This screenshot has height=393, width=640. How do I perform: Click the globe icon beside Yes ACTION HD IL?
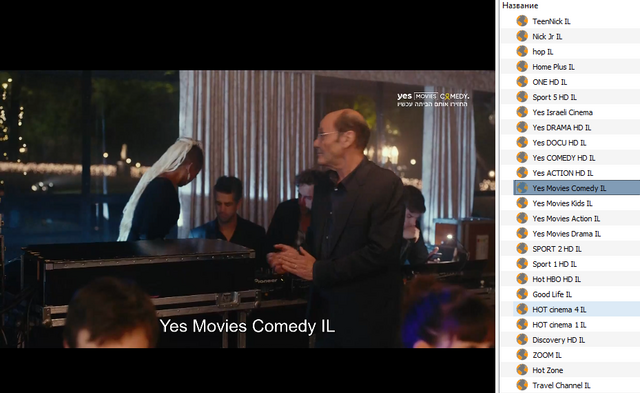[522, 173]
